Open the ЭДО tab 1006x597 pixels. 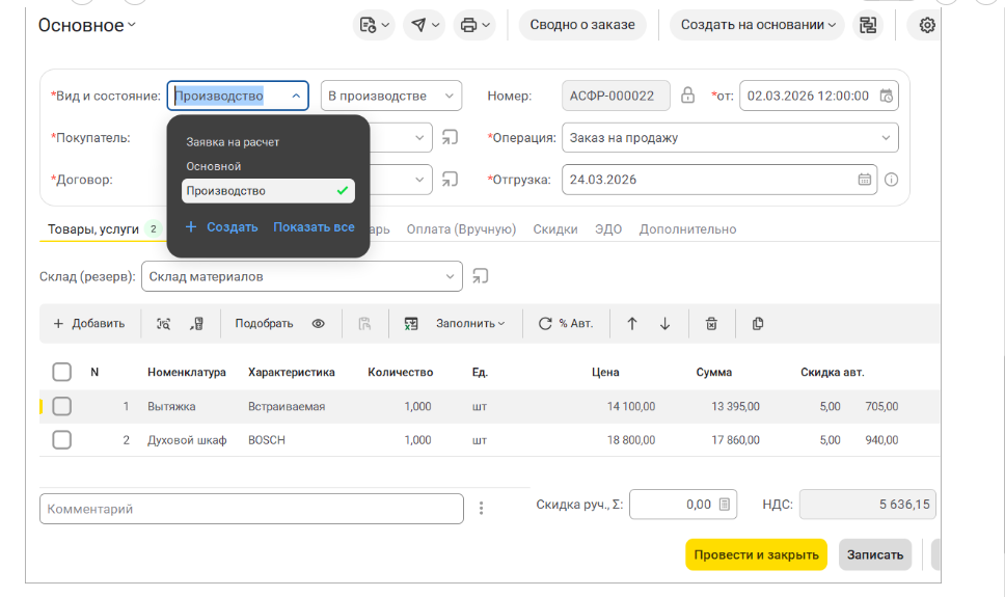[608, 229]
